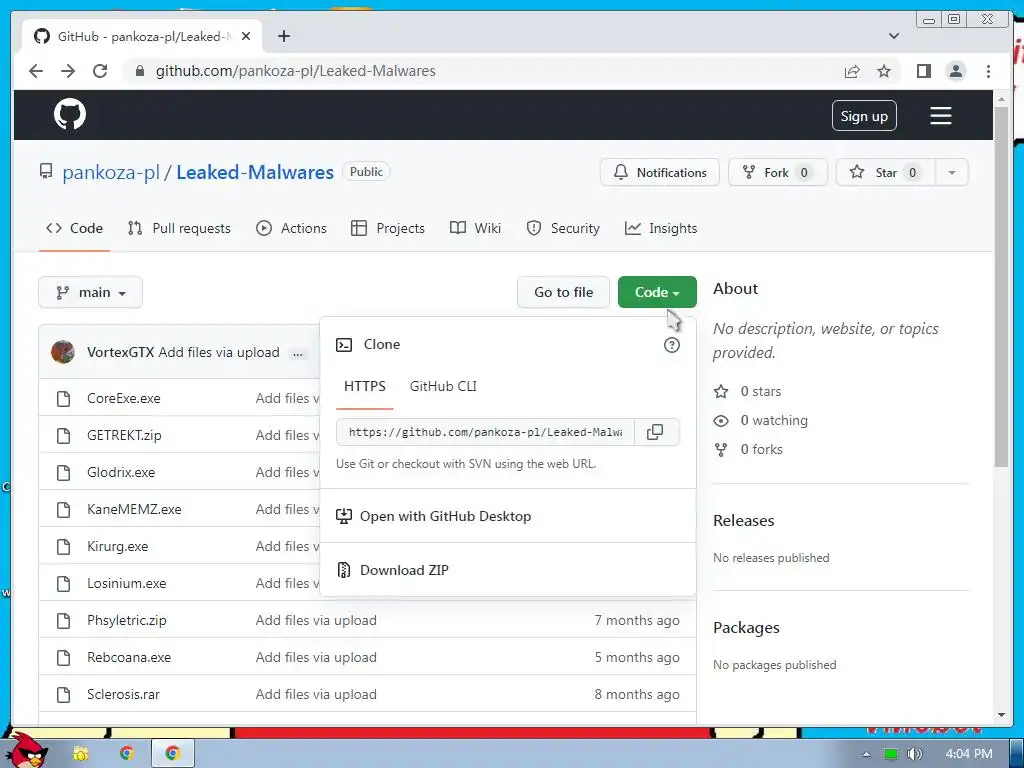Click the 0 stars link

(748, 391)
